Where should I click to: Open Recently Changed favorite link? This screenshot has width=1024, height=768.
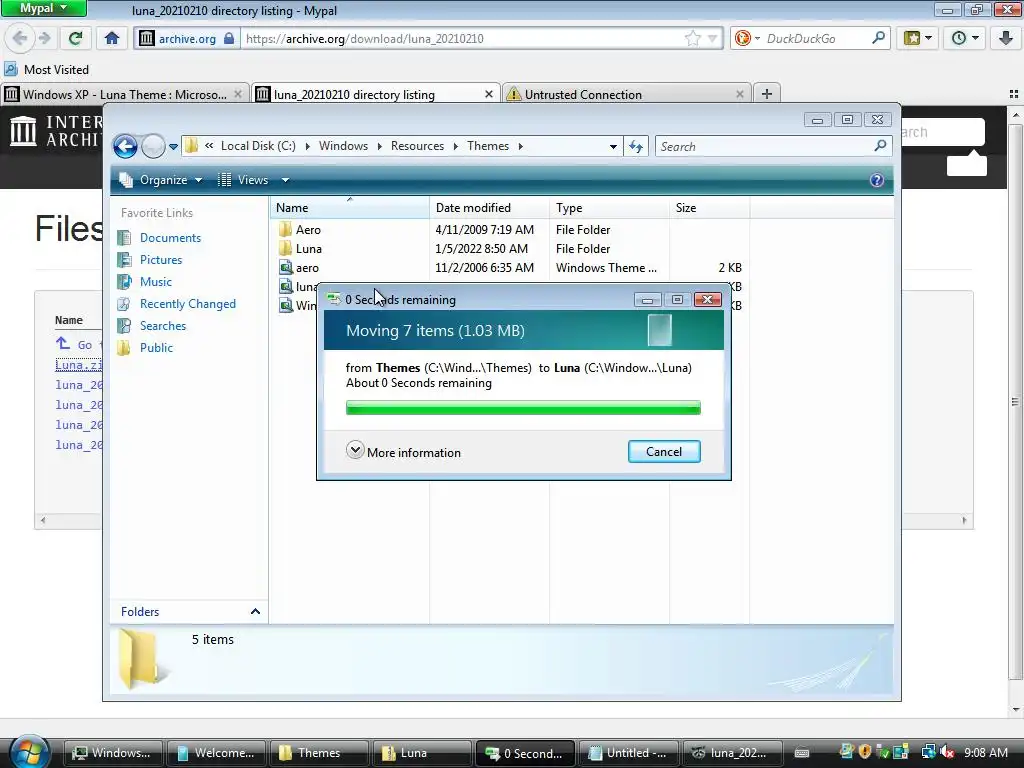(x=187, y=304)
